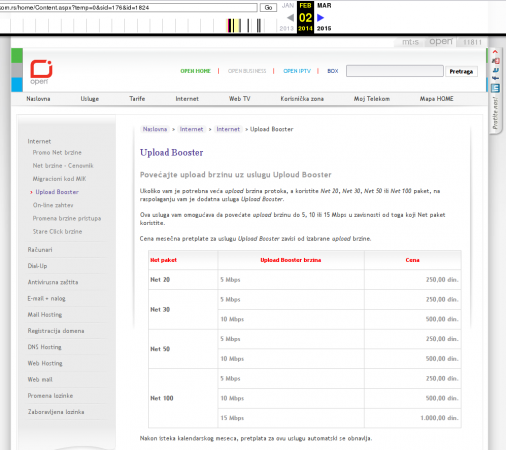Click second Internet breadcrumb link

click(228, 129)
